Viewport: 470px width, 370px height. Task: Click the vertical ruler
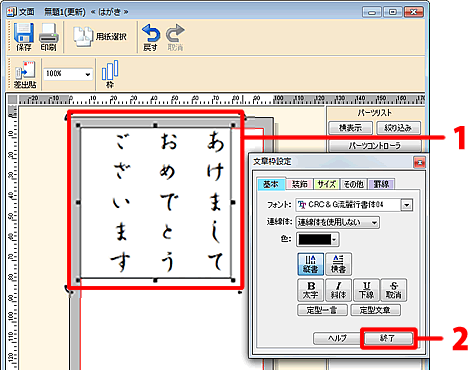pyautogui.click(x=12, y=237)
